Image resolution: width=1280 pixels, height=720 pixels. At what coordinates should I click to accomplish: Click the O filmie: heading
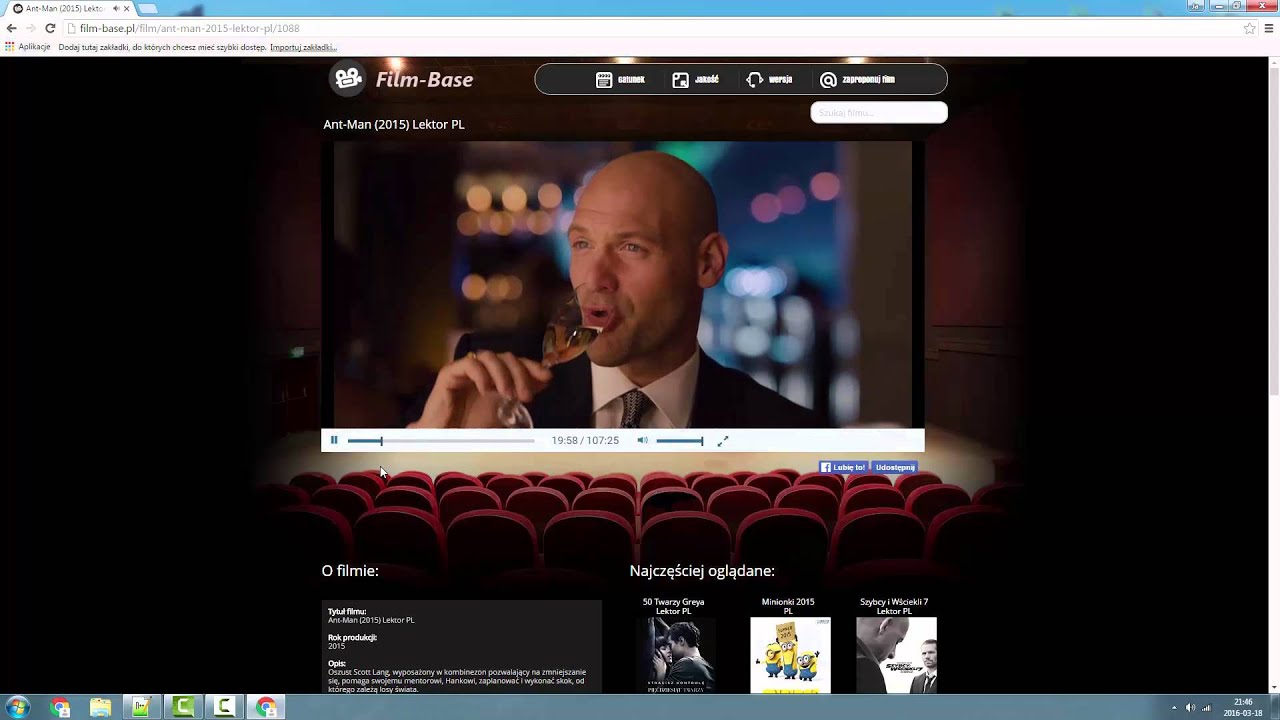[350, 571]
